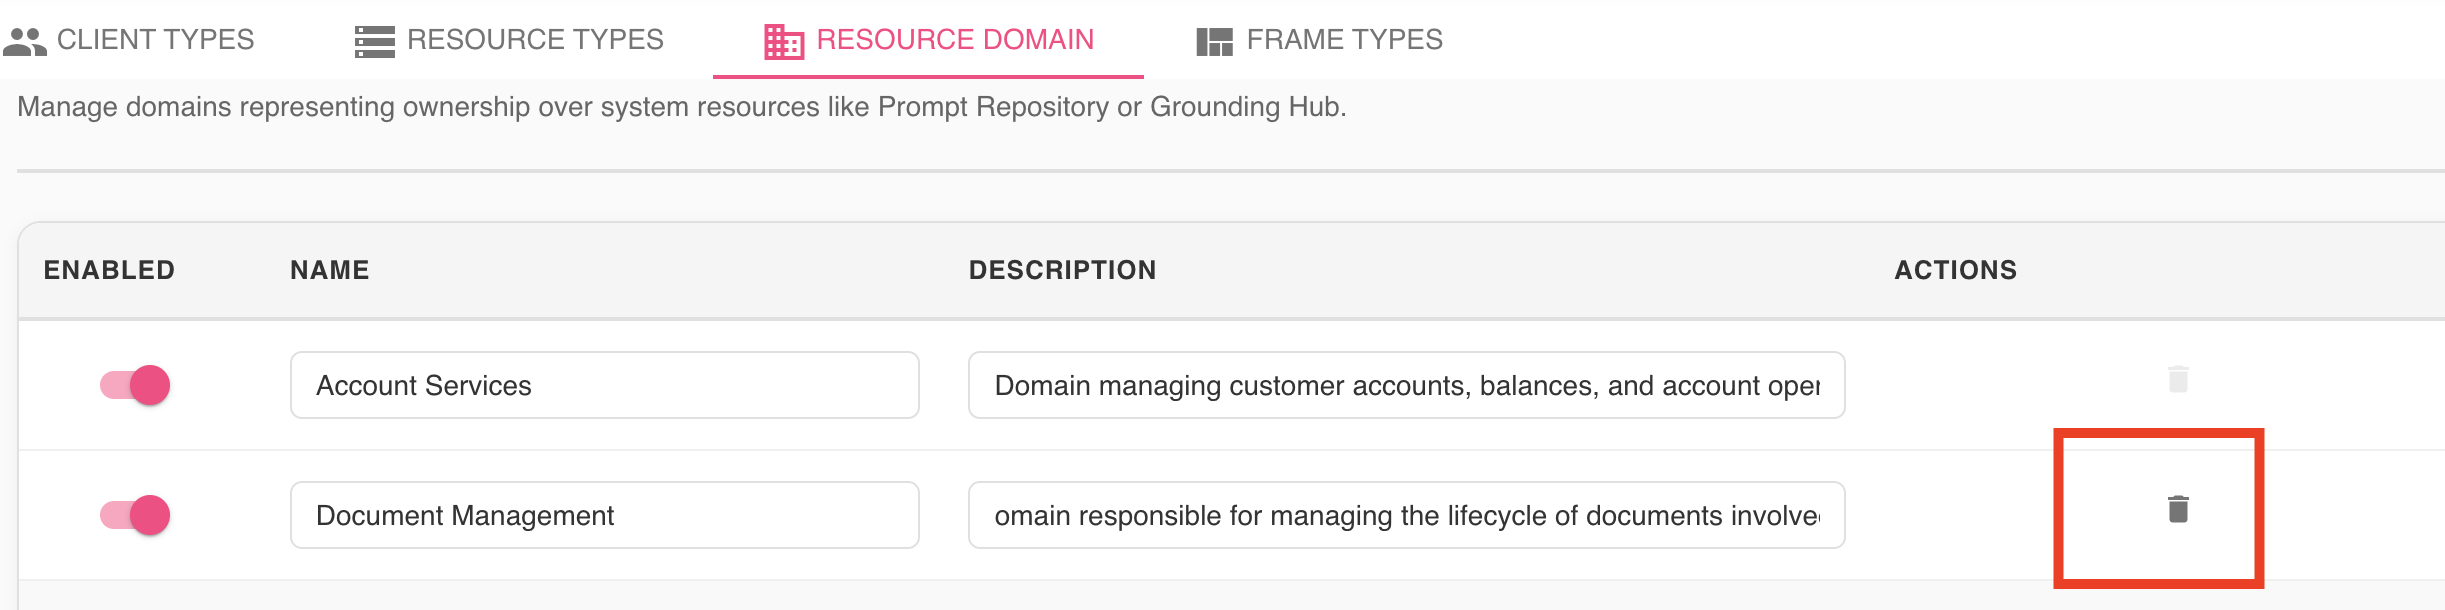2445x610 pixels.
Task: Select the Resource Domain tab
Action: [928, 40]
